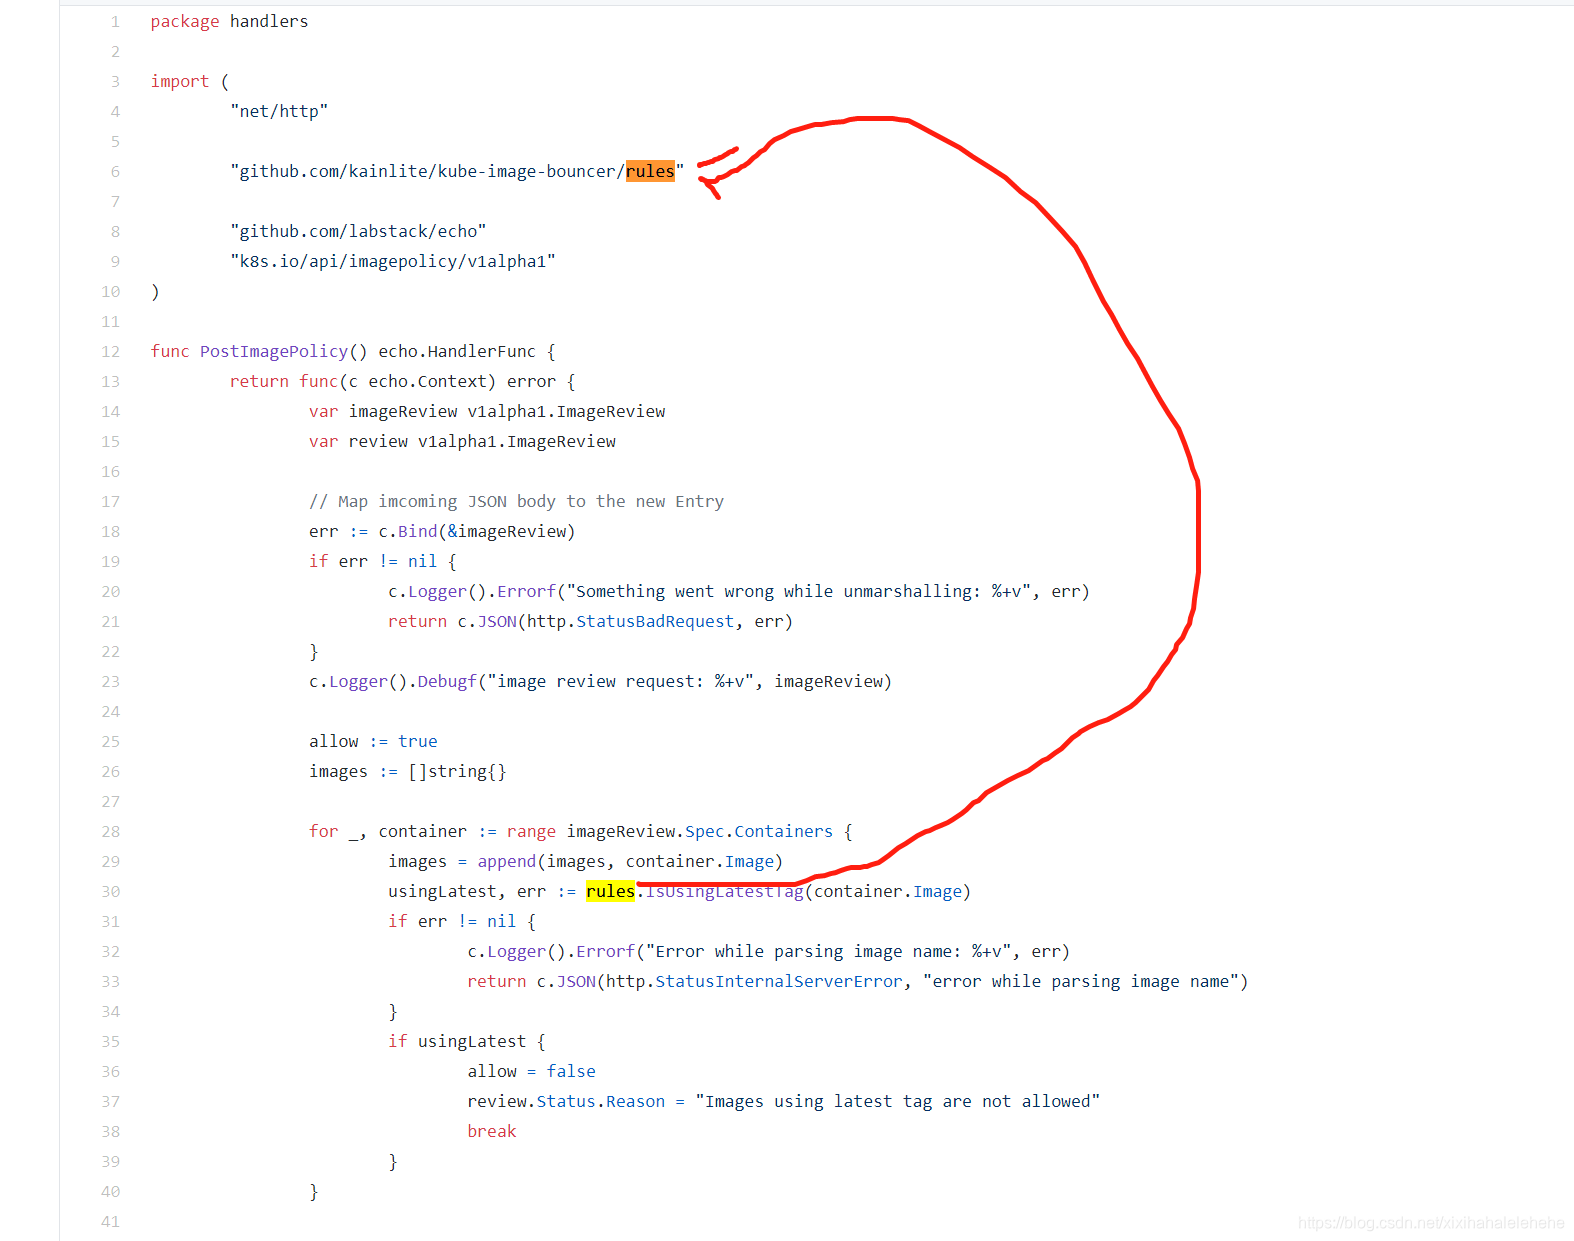Click StatusInternalServerError on line 33
Viewport: 1574px width, 1241px height.
click(779, 981)
